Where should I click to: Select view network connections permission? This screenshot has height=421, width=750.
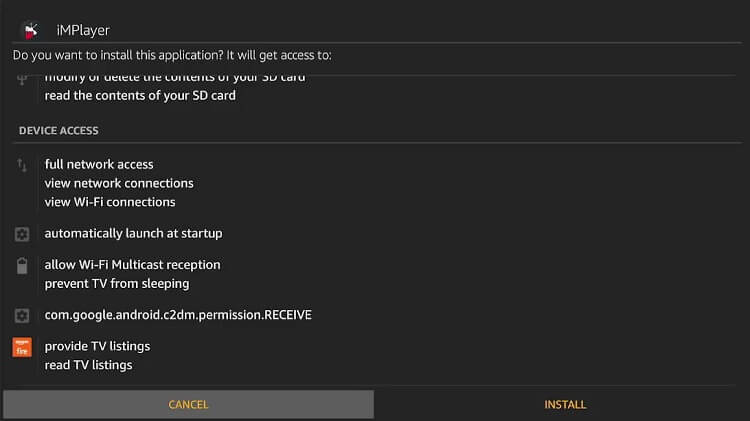[x=119, y=183]
